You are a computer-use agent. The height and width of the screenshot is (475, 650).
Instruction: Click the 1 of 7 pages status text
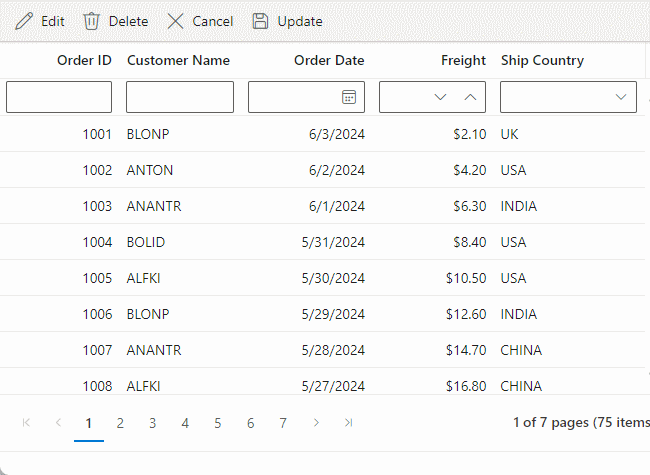tap(581, 423)
